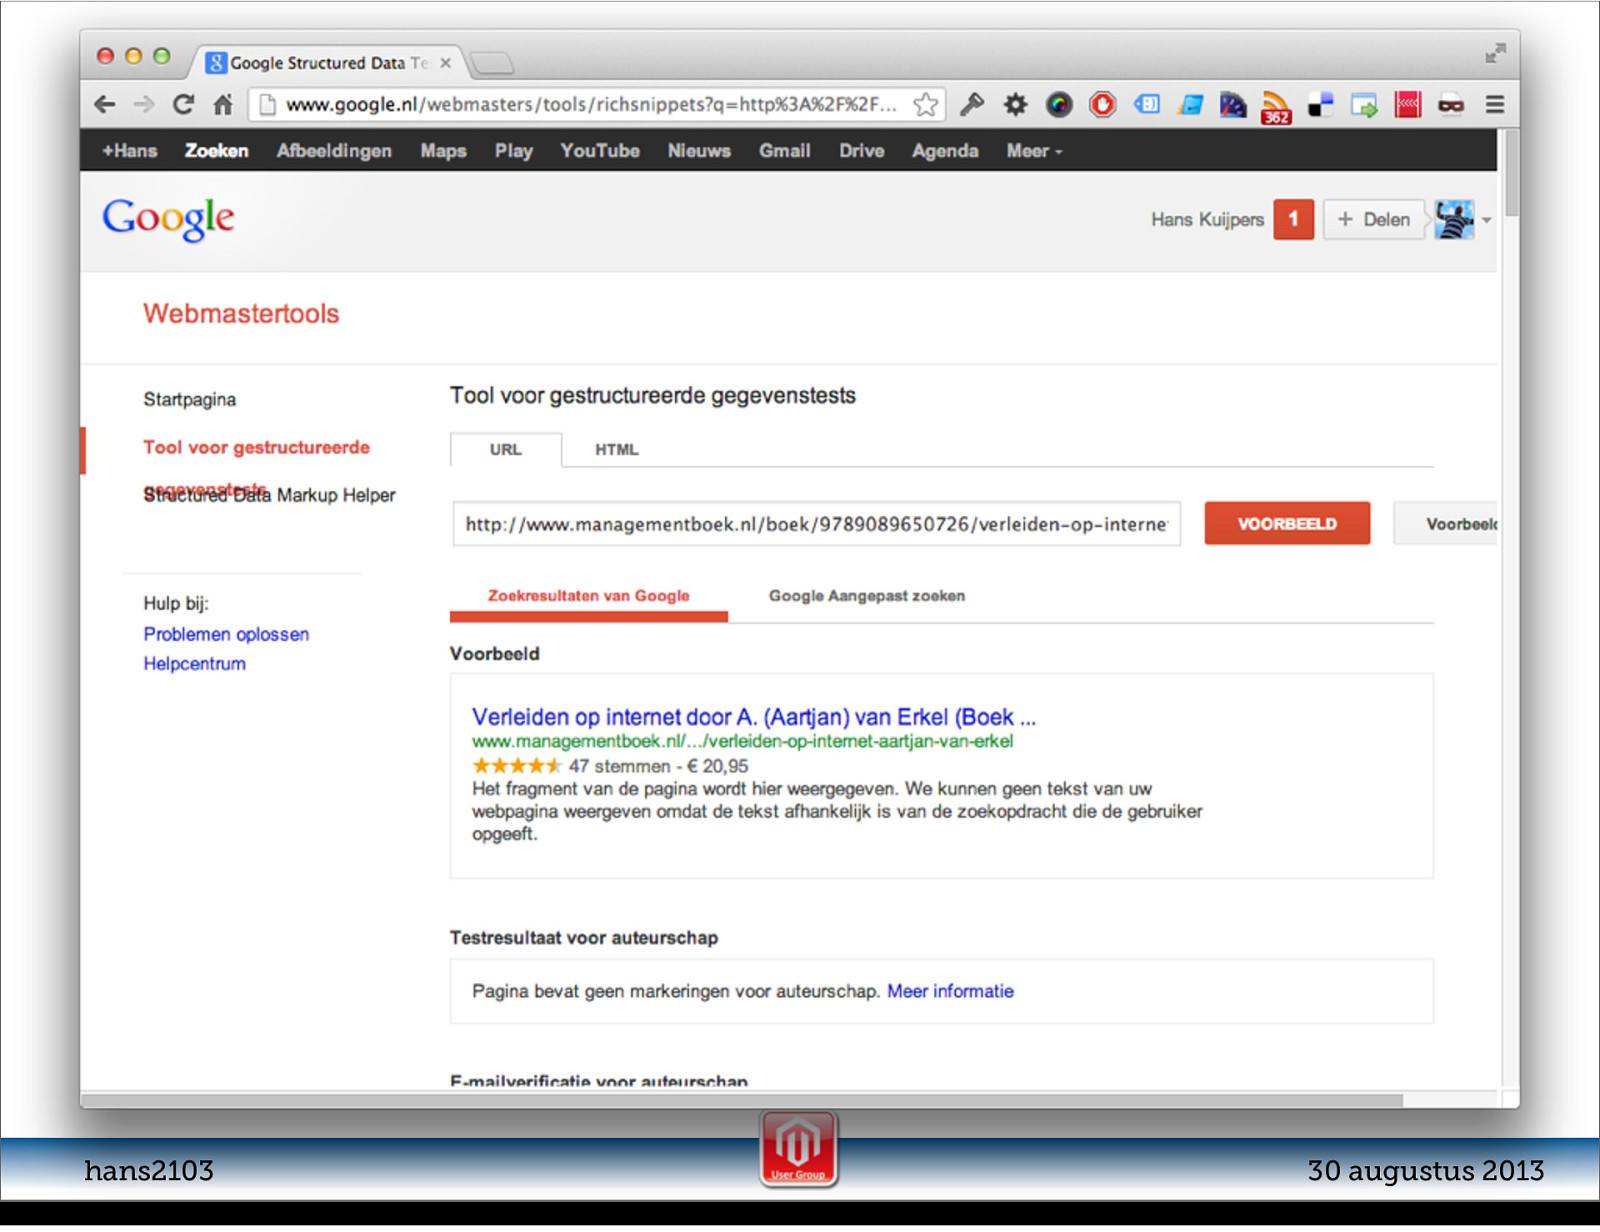Open the Webmastertools heading link
The width and height of the screenshot is (1600, 1232).
pos(241,313)
